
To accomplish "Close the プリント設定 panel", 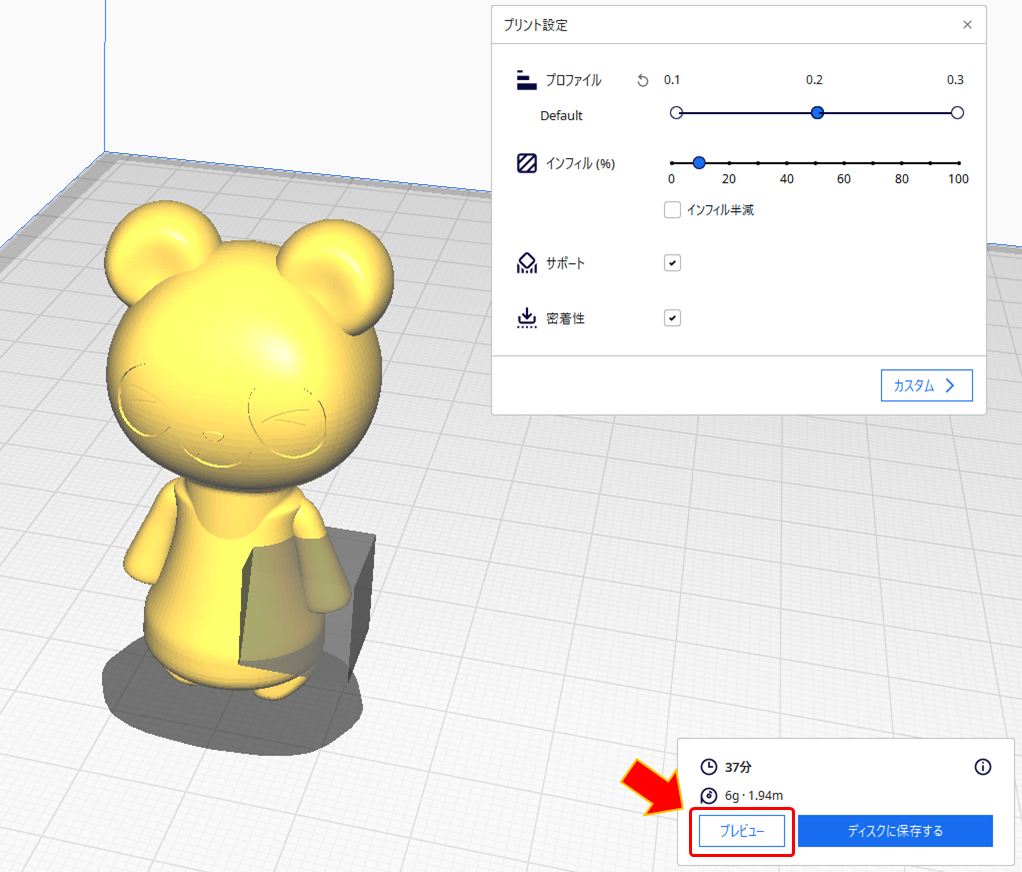I will point(967,25).
